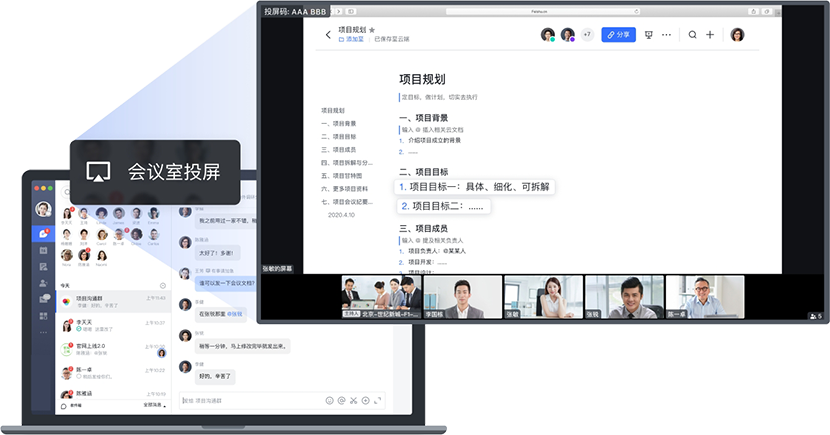Jump to 一、项目背景 in outline
Screen dimensions: 830x435
pos(339,123)
